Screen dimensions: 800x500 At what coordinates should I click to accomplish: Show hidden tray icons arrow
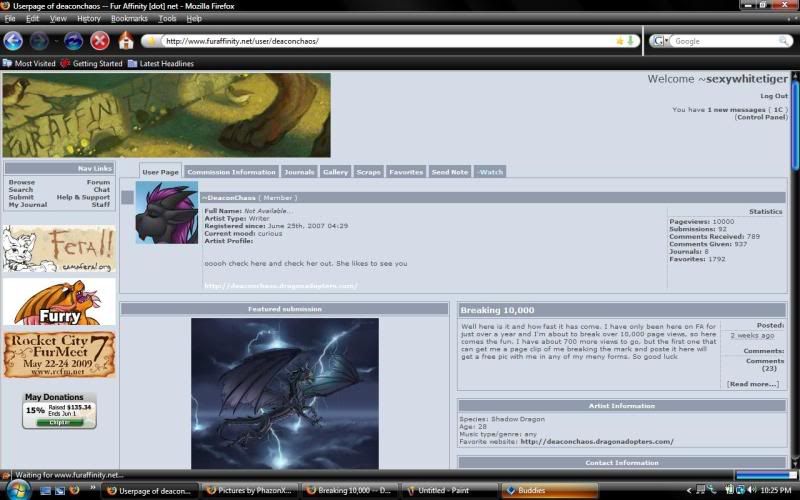click(688, 490)
